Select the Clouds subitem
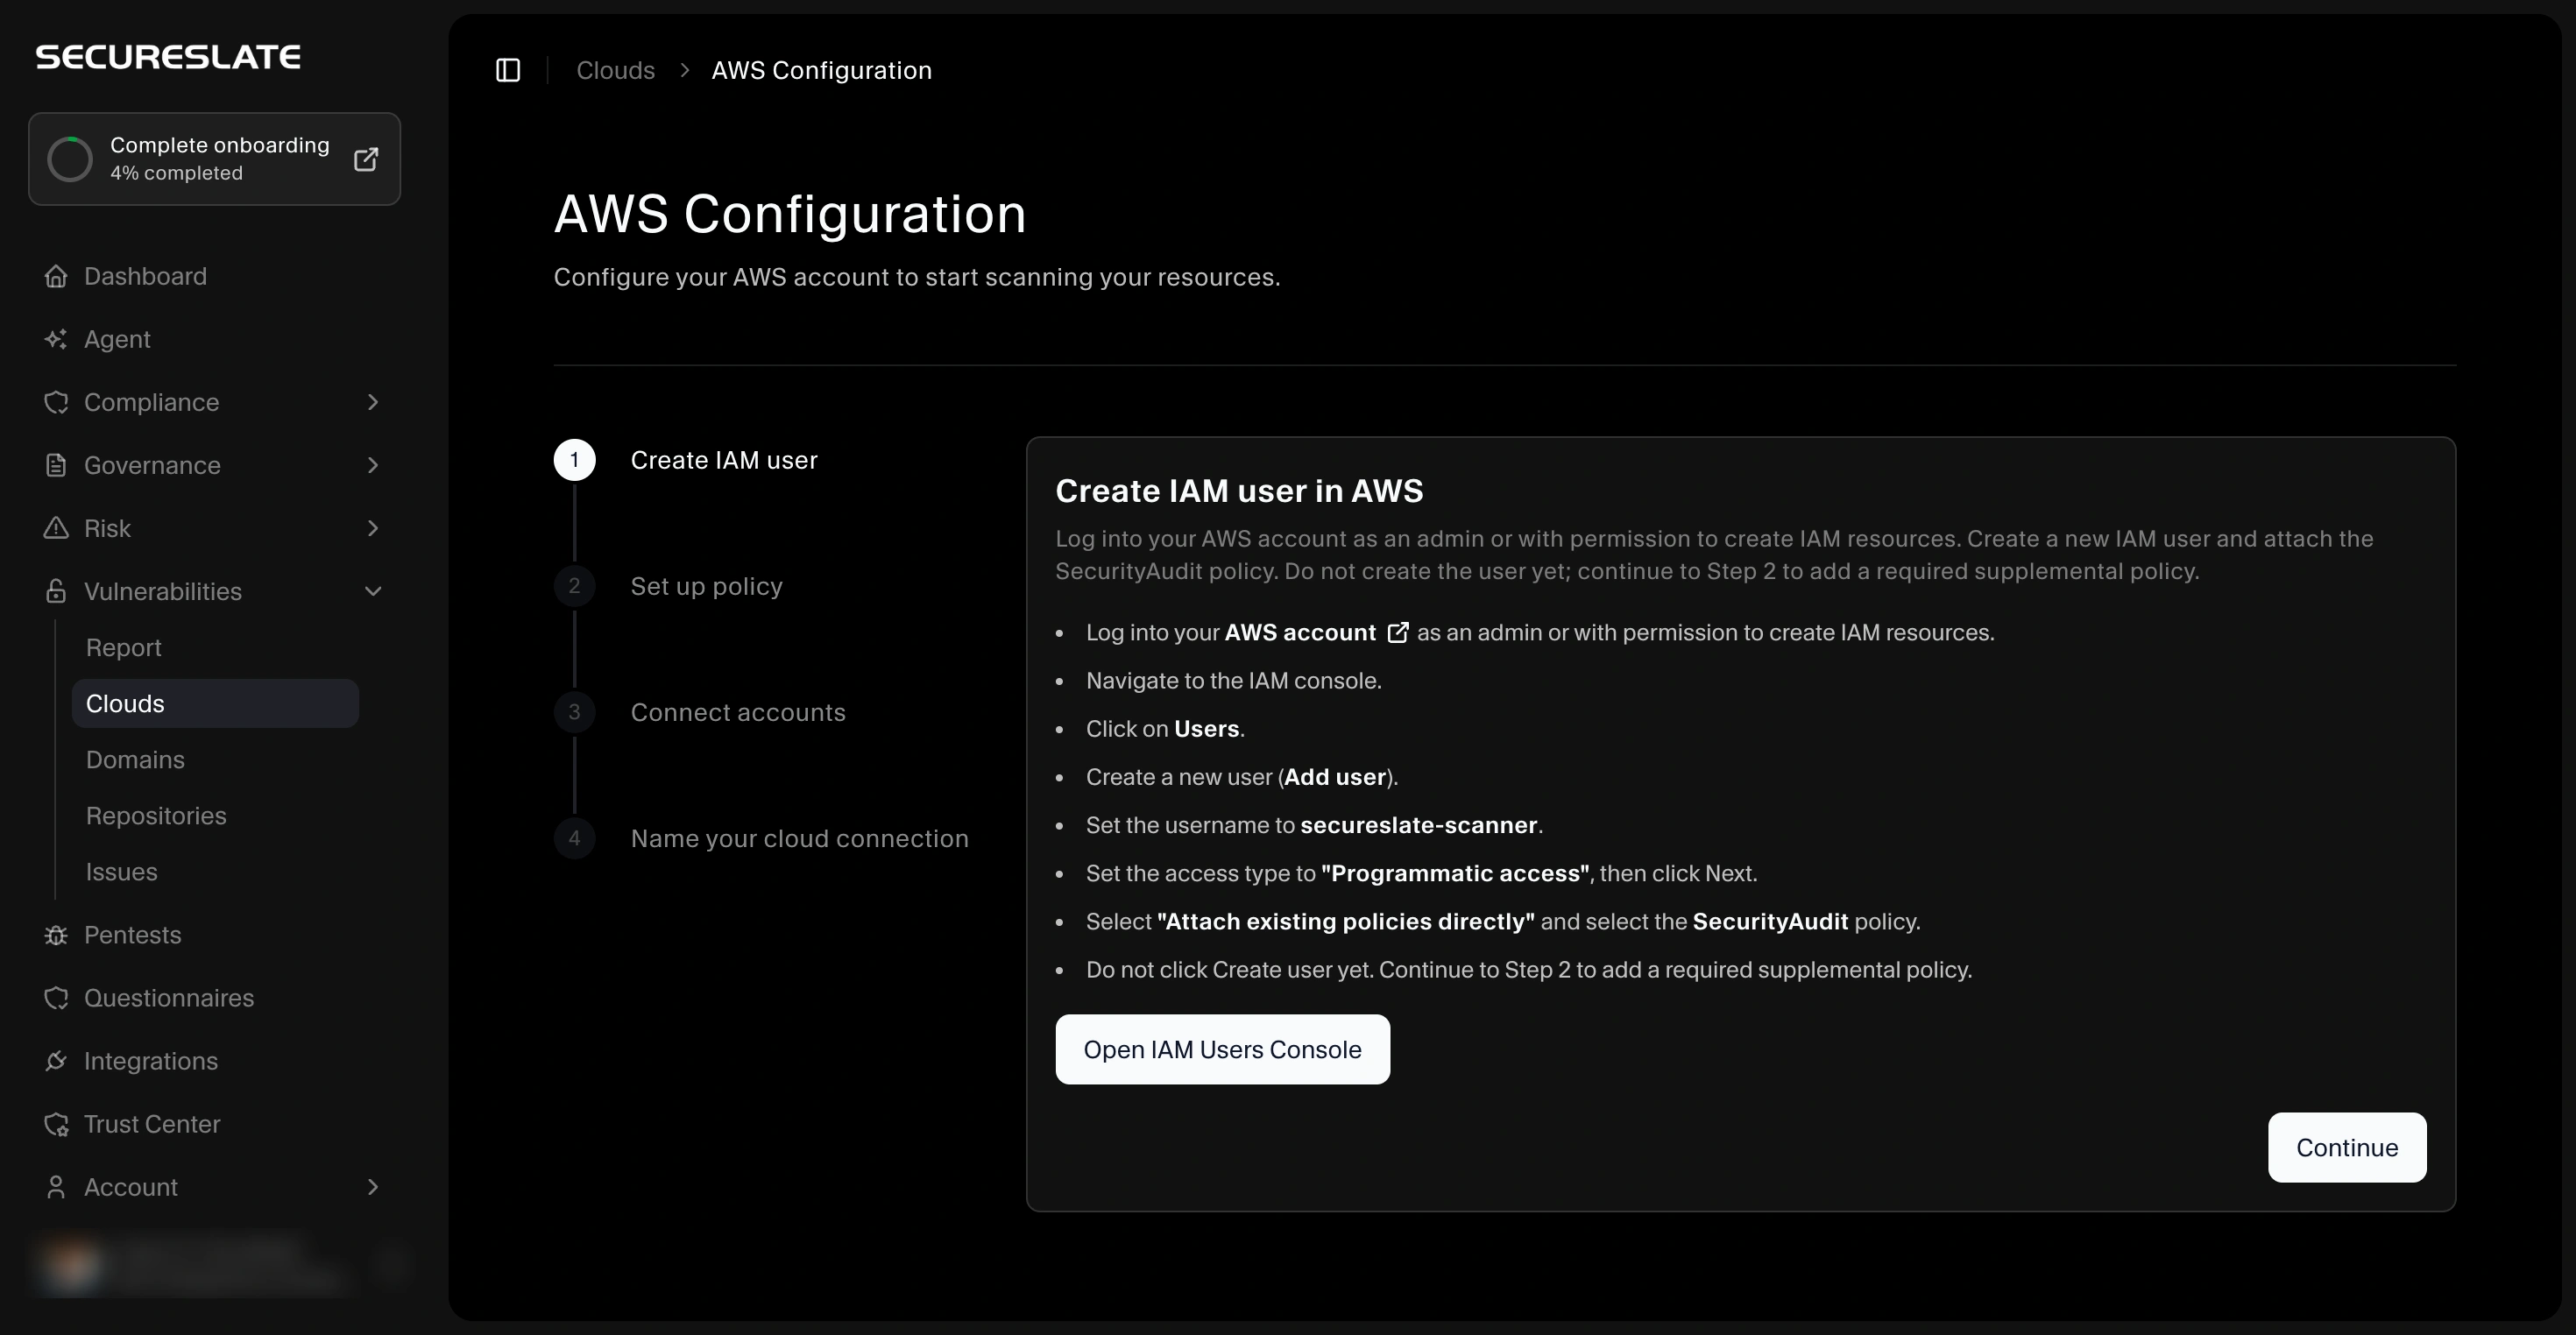 click(x=215, y=703)
